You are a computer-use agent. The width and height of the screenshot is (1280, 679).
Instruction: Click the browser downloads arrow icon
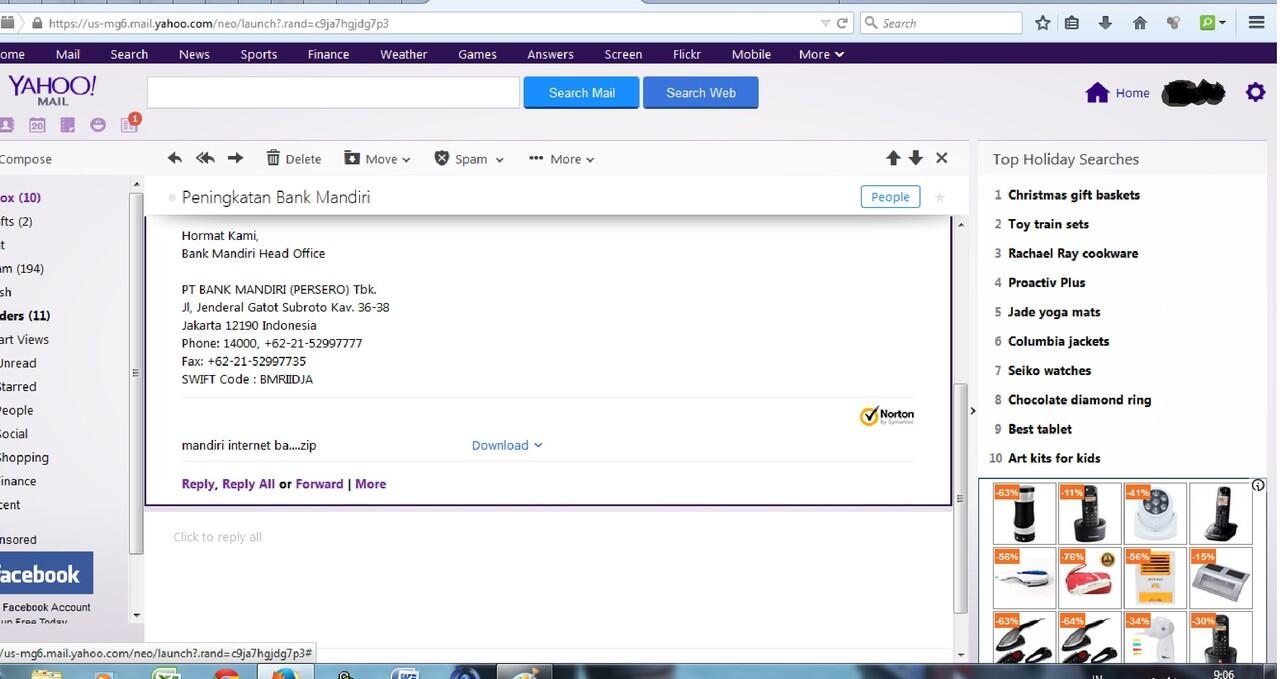coord(1105,23)
